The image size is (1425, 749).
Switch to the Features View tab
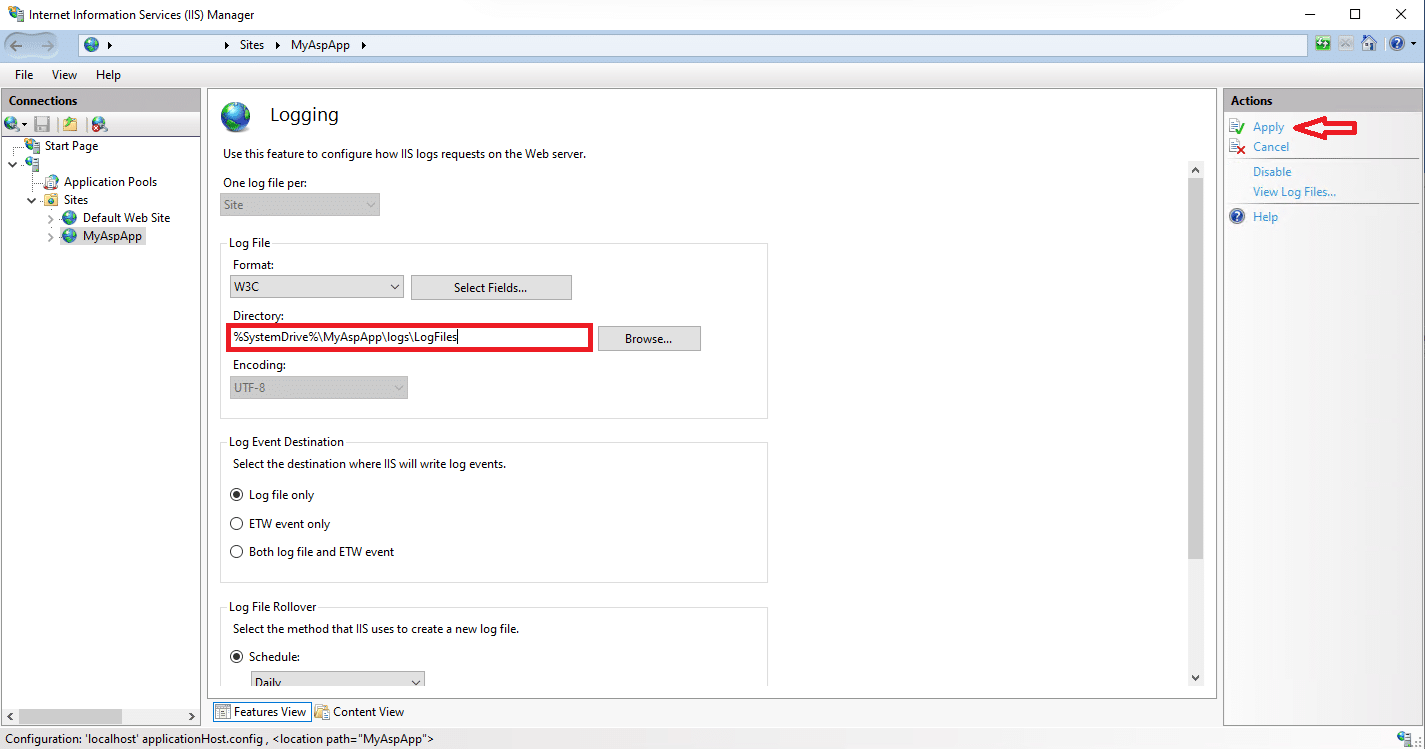pos(260,712)
